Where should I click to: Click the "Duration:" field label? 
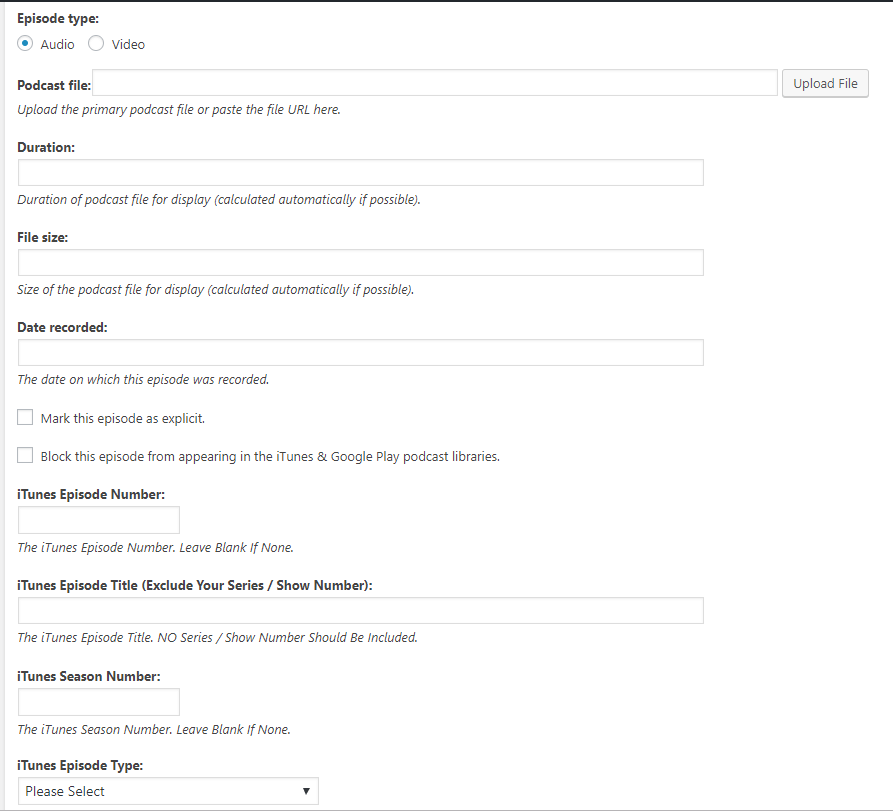46,147
